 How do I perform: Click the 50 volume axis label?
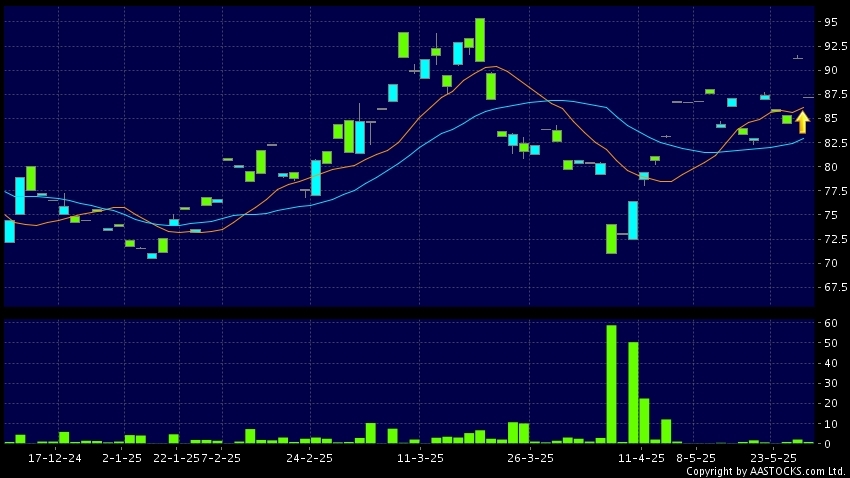pyautogui.click(x=830, y=343)
